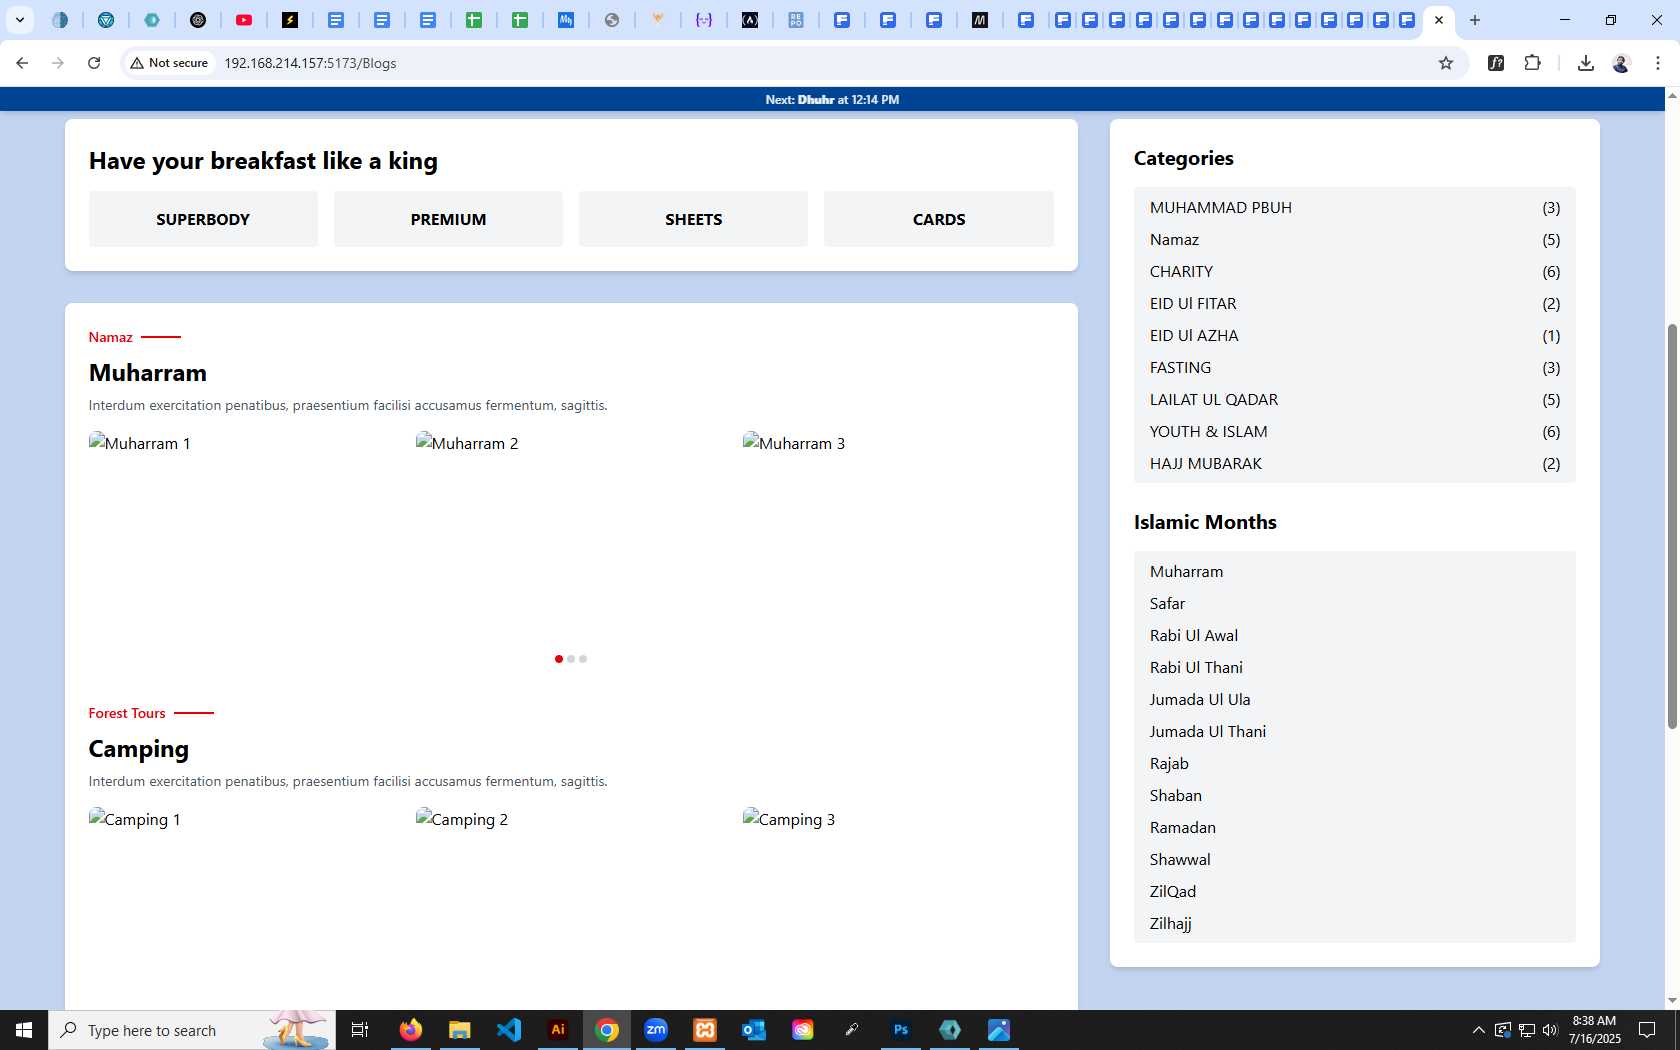1680x1050 pixels.
Task: Click the Not secure site info chip
Action: (169, 63)
